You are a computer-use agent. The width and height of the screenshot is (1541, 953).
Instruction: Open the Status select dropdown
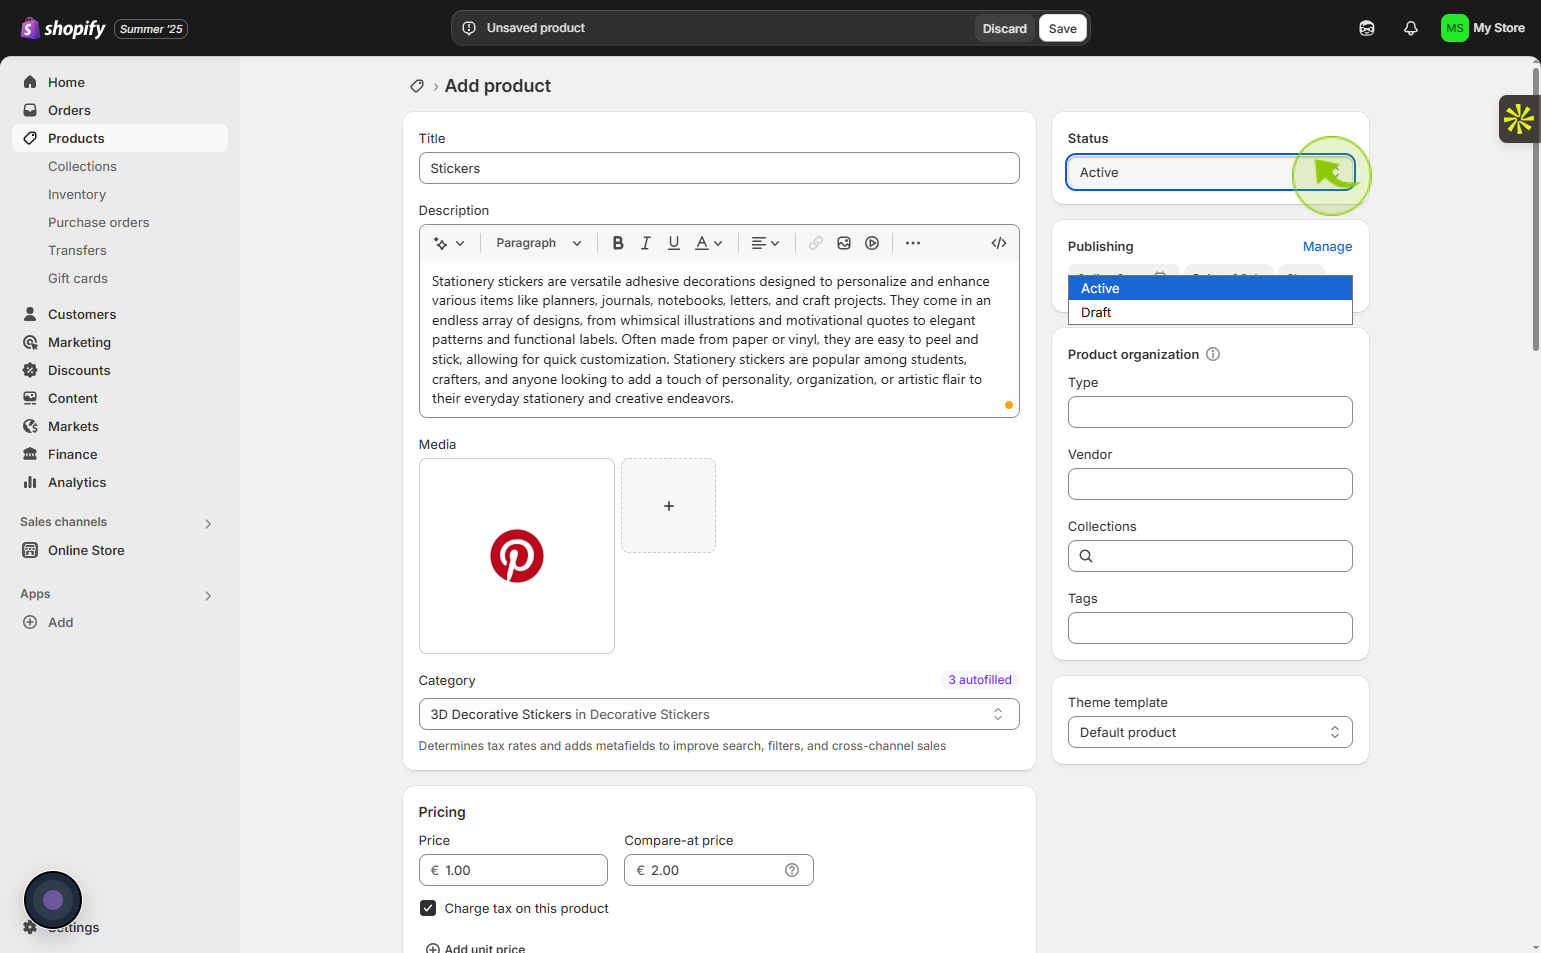coord(1210,172)
